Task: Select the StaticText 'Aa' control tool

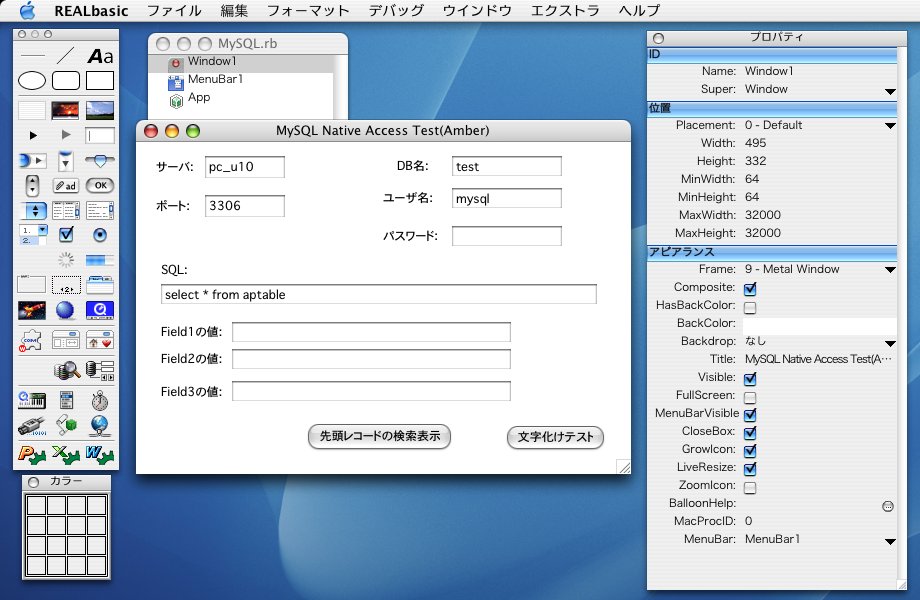Action: click(x=100, y=56)
